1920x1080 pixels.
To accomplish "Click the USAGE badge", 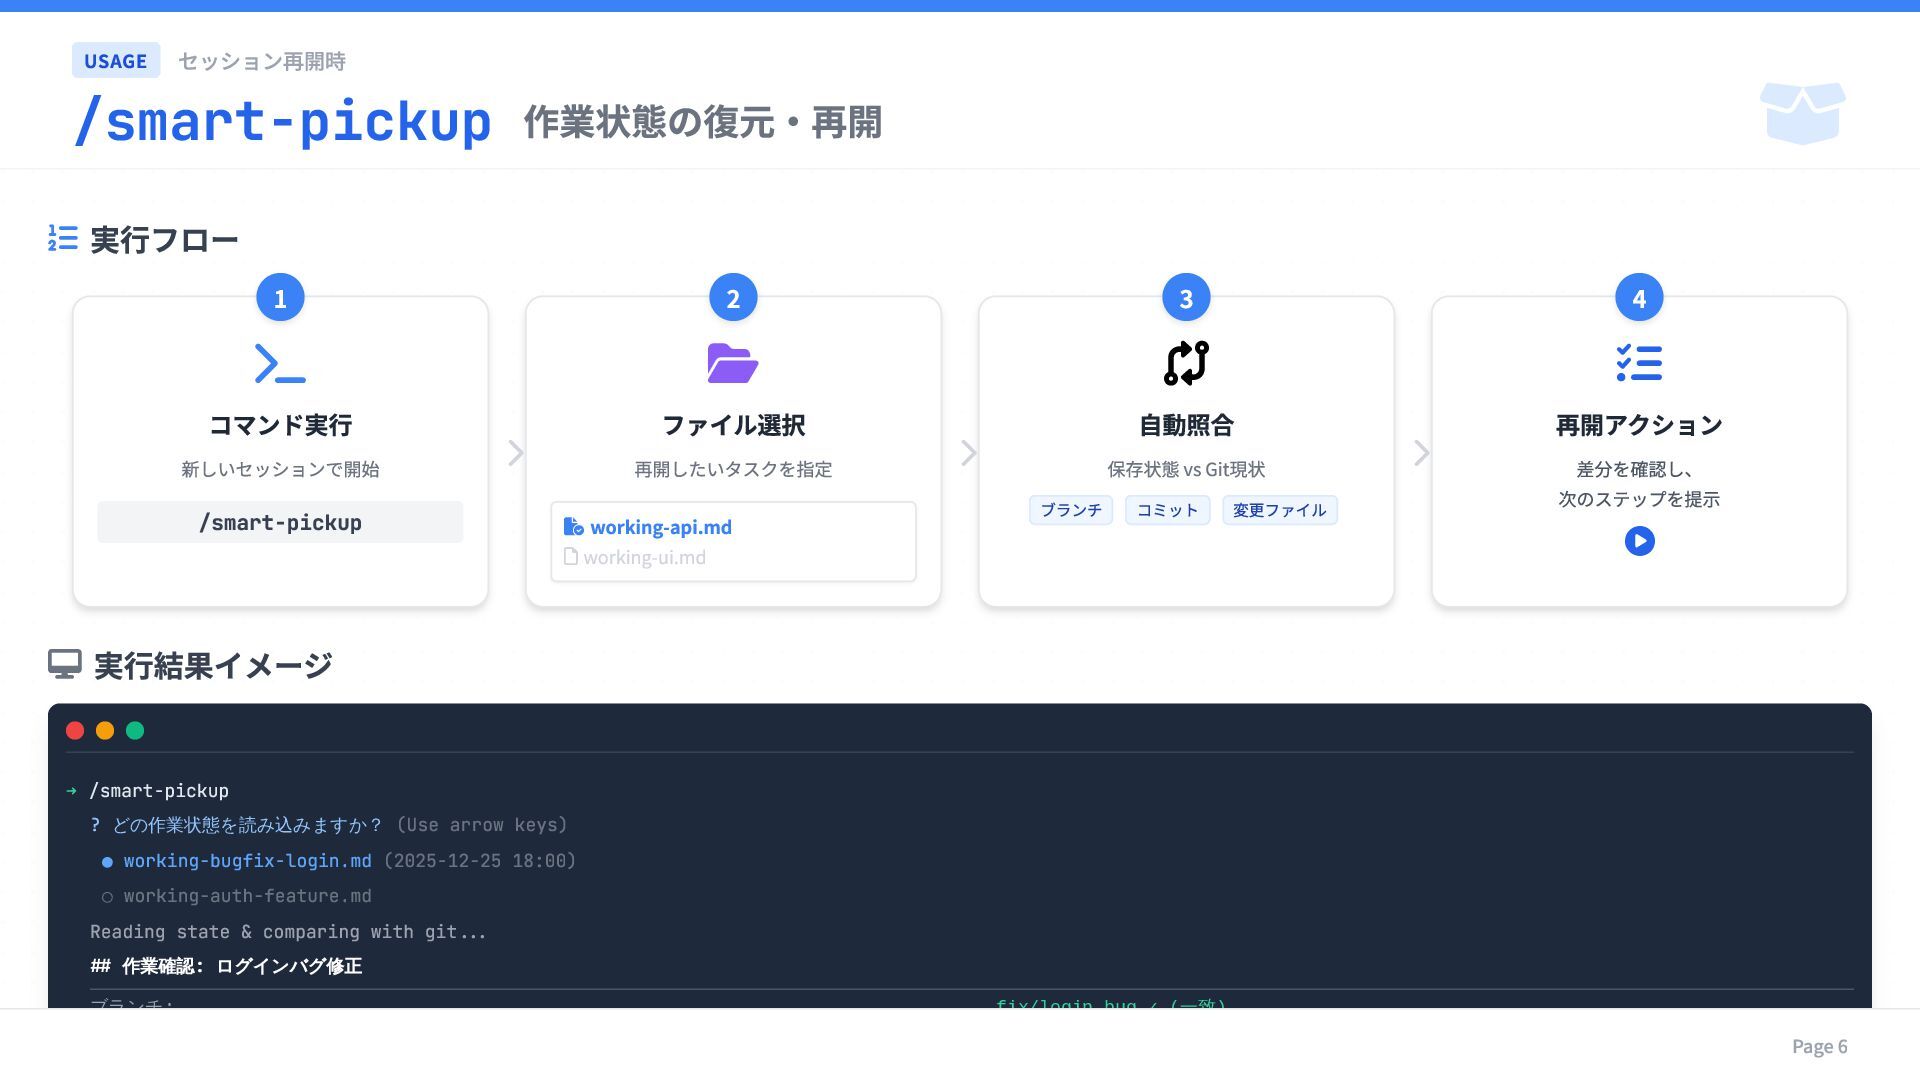I will (115, 61).
